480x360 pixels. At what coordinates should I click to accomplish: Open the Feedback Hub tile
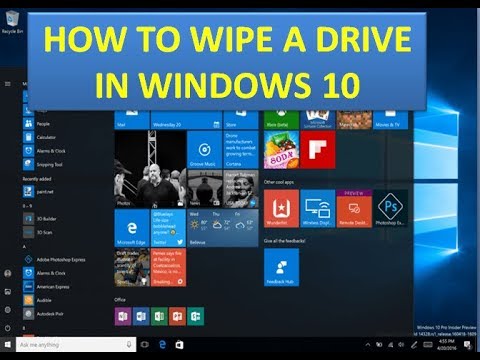[x=281, y=267]
